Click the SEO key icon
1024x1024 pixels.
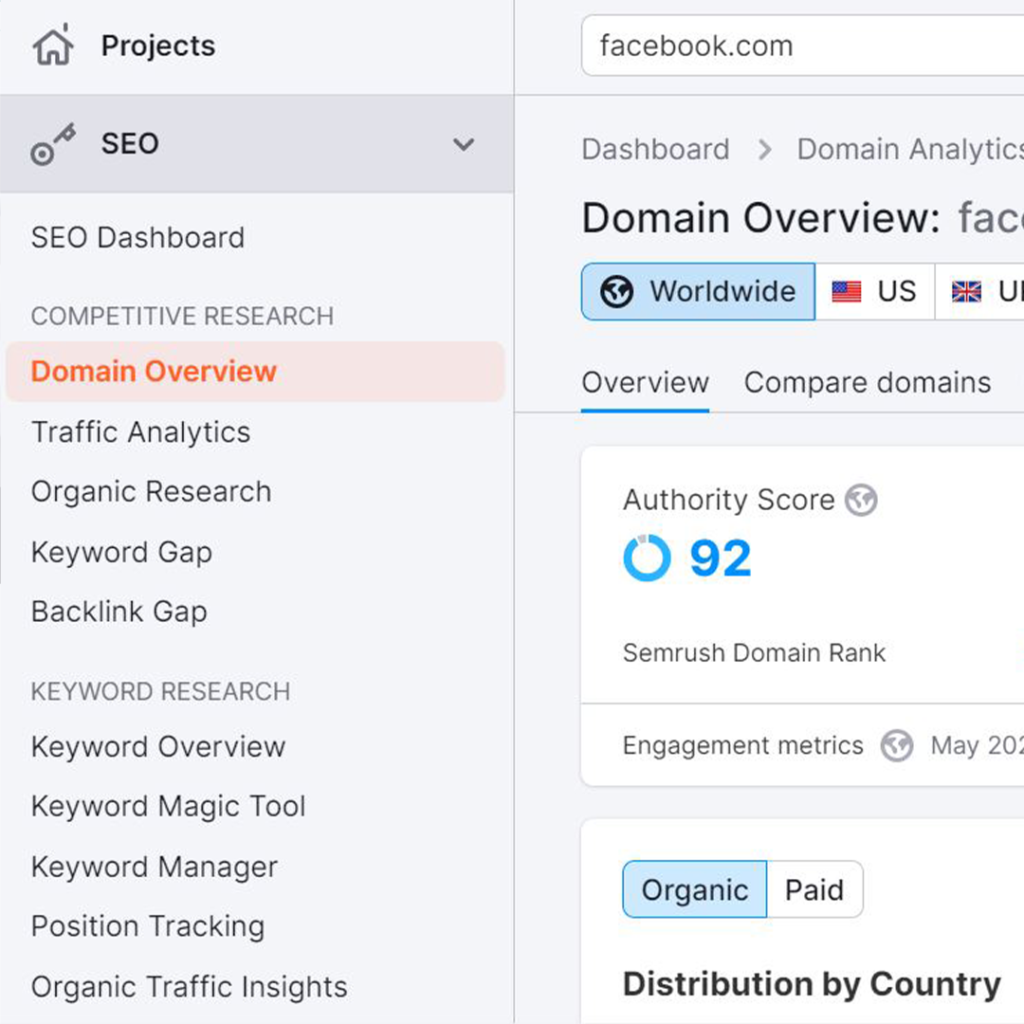point(53,144)
